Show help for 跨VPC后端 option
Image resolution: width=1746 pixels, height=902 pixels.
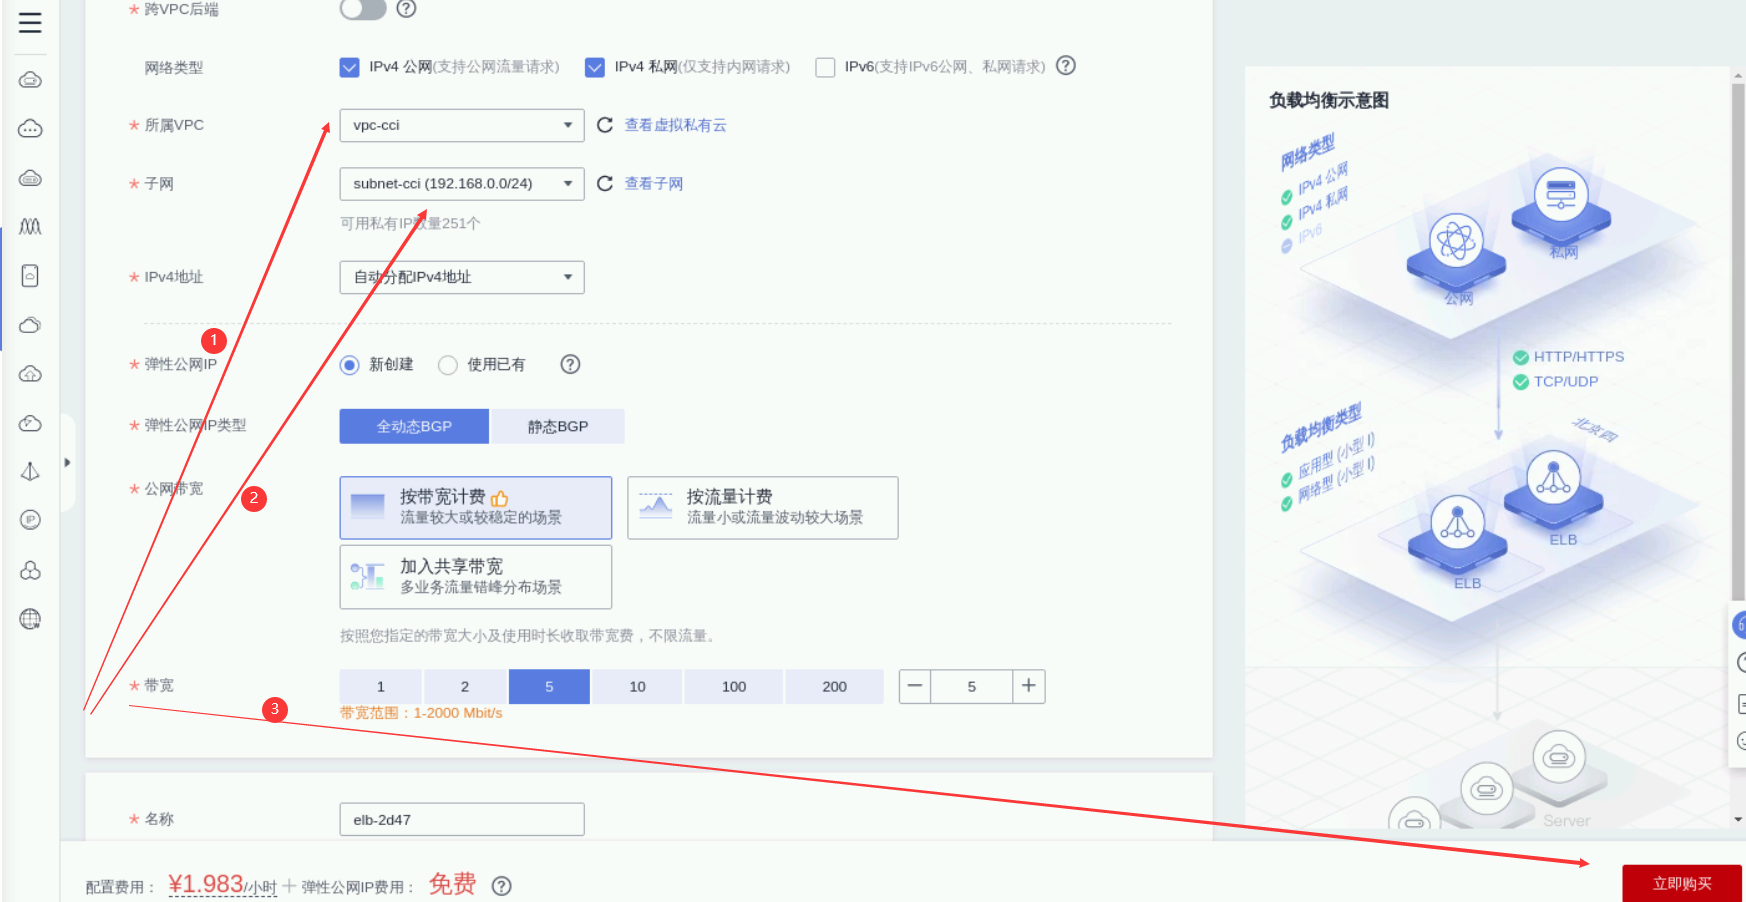coord(406,9)
